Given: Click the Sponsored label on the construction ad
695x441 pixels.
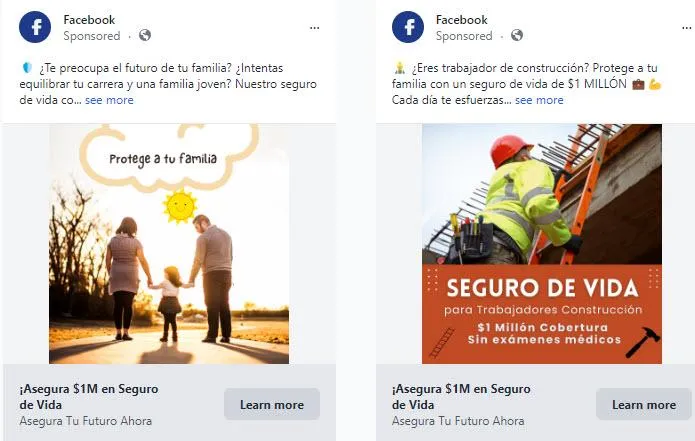Looking at the screenshot, I should 464,36.
